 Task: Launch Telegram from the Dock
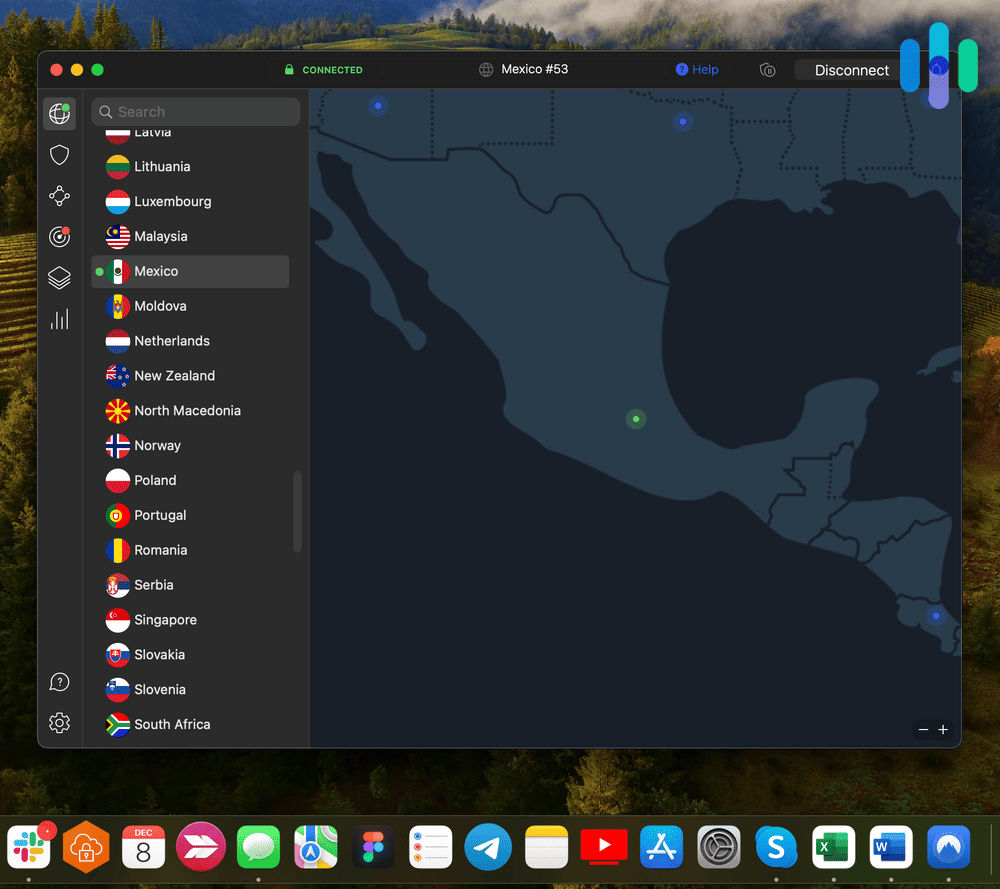488,846
